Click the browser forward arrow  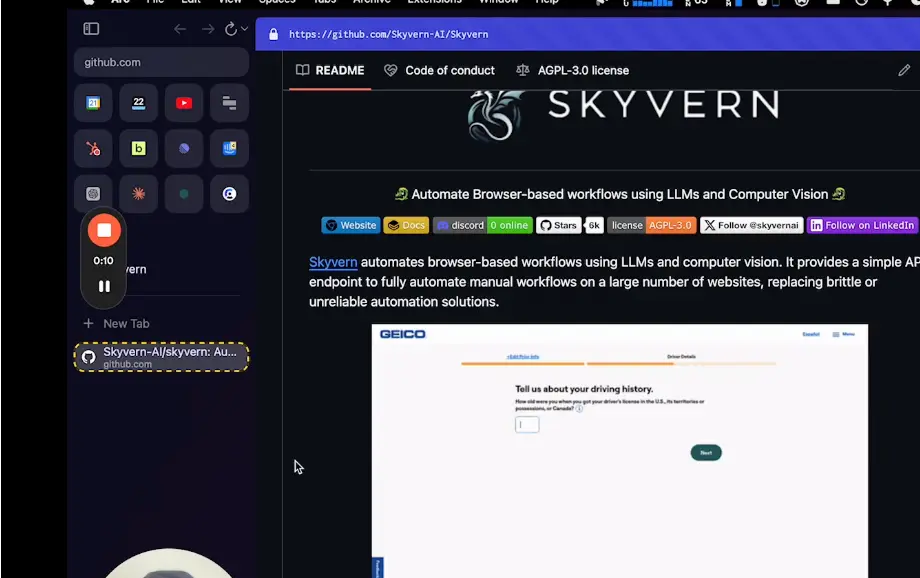[x=208, y=29]
